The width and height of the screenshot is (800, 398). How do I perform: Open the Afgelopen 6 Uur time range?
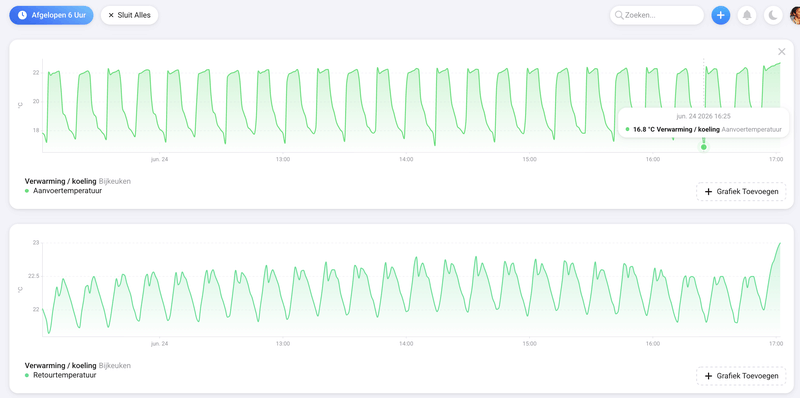click(51, 15)
